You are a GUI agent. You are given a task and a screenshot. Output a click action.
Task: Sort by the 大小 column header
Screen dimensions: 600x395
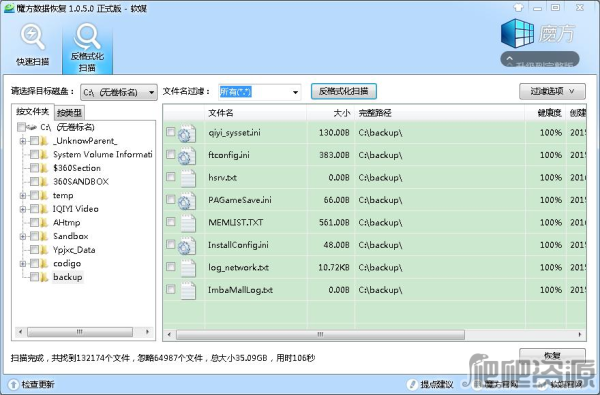click(331, 113)
